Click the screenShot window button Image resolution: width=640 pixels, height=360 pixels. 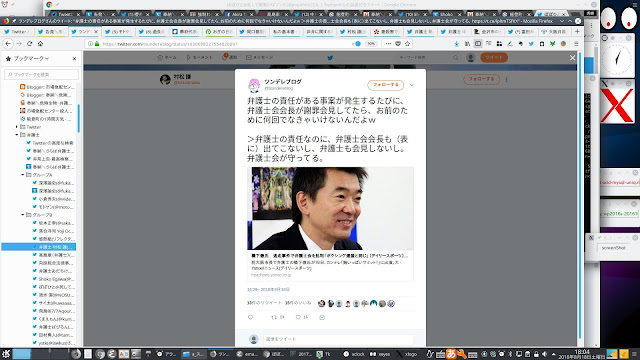(x=613, y=248)
